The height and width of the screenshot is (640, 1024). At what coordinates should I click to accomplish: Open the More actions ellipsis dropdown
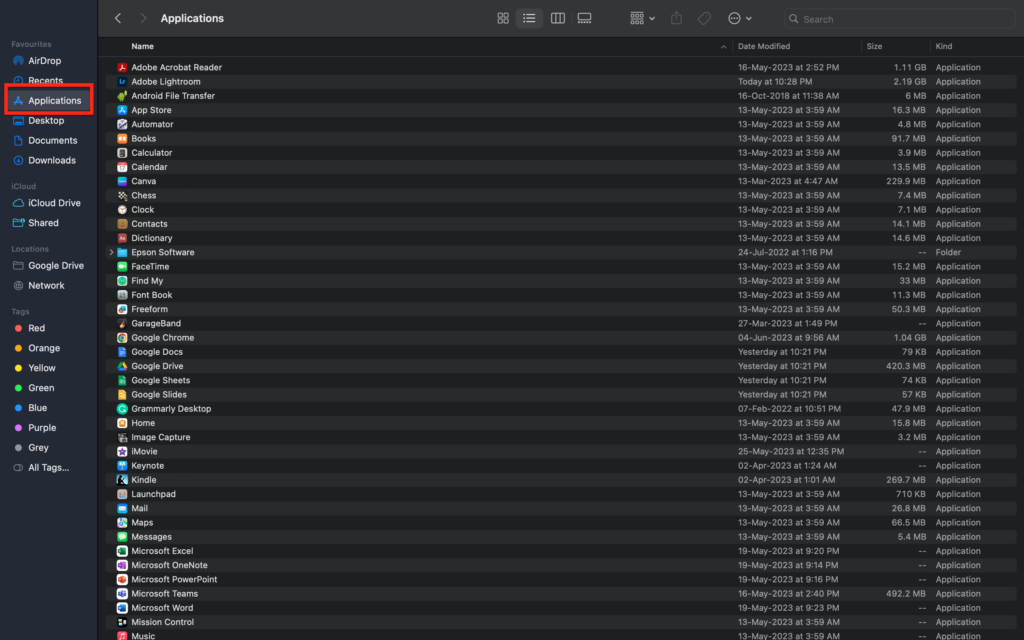pos(740,18)
